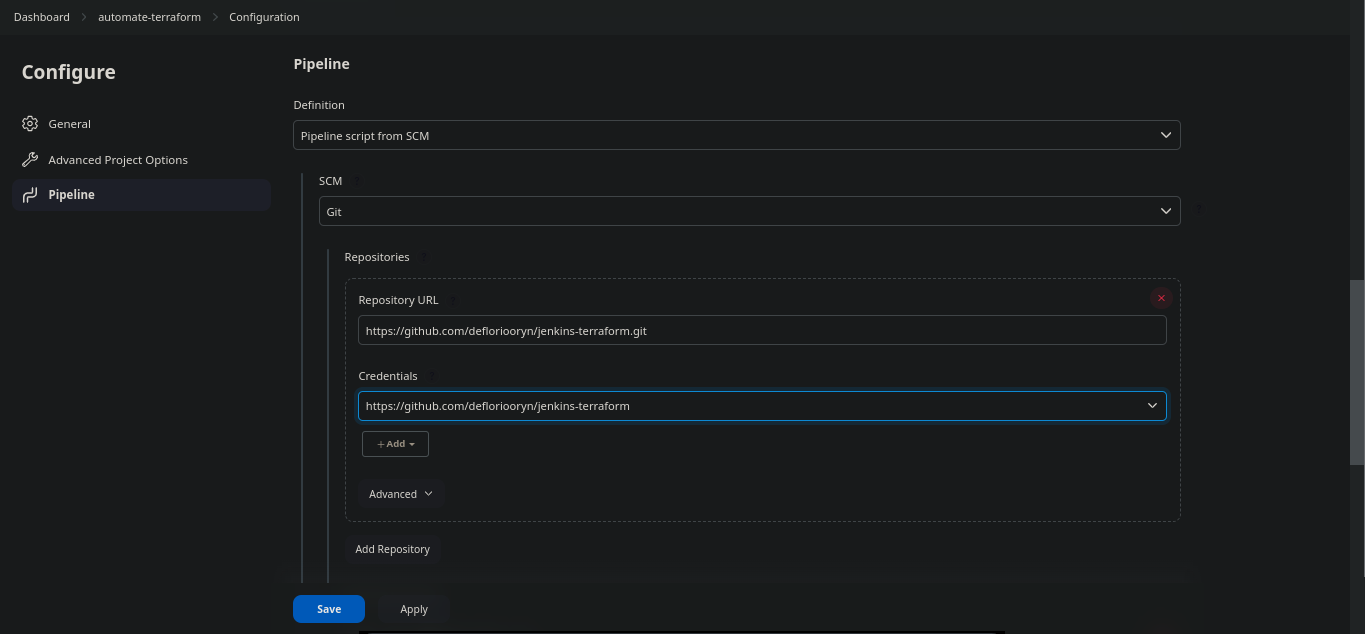
Task: Open the Definition dropdown
Action: point(736,135)
